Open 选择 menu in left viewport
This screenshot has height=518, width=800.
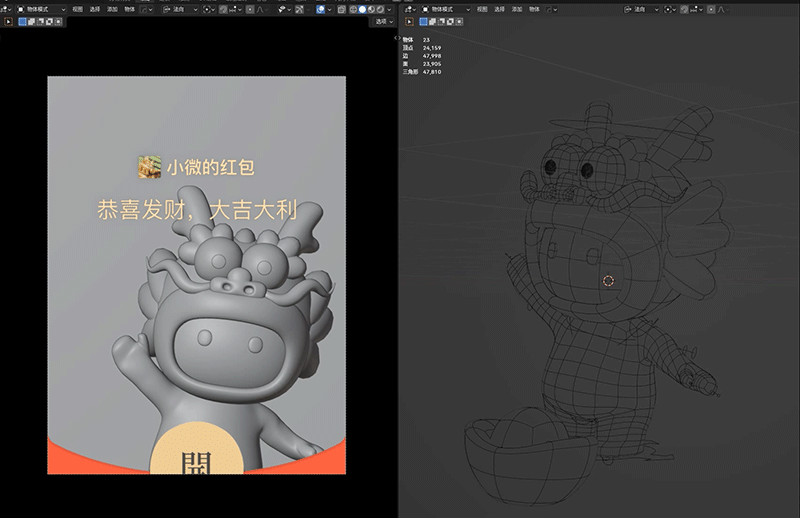pyautogui.click(x=94, y=9)
